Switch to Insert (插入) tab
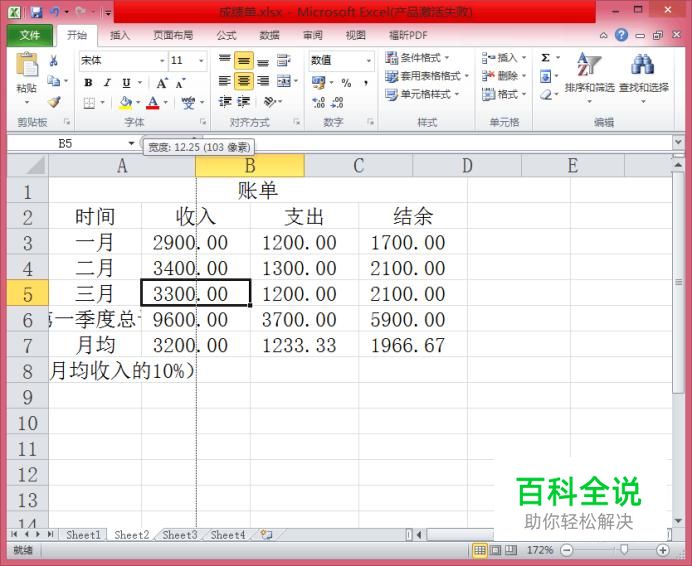692x566 pixels. coord(120,35)
